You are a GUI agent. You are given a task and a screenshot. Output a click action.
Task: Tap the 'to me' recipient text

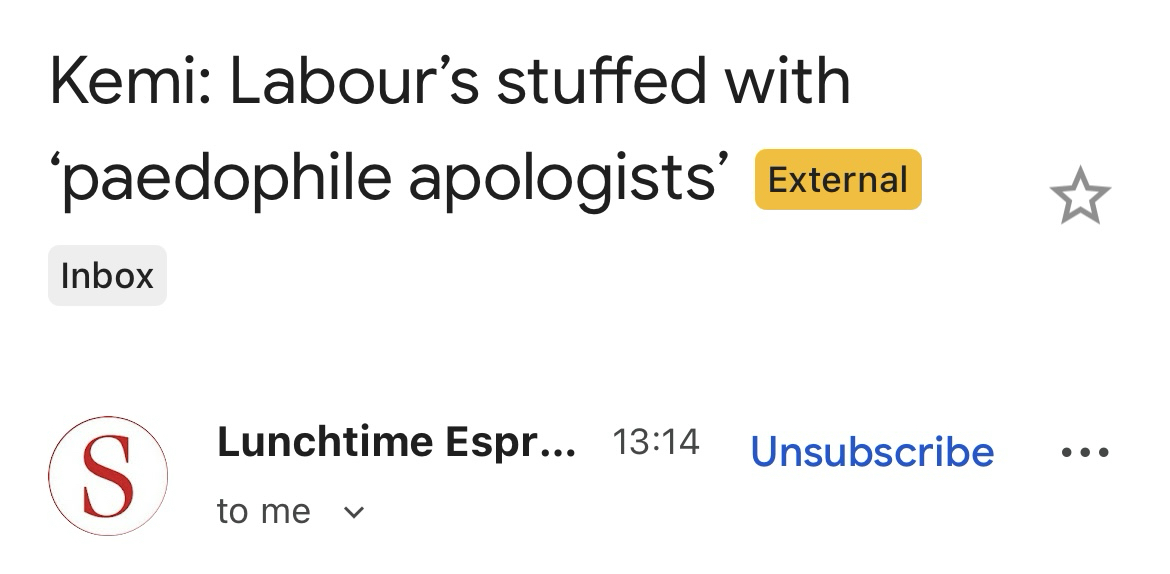coord(264,512)
